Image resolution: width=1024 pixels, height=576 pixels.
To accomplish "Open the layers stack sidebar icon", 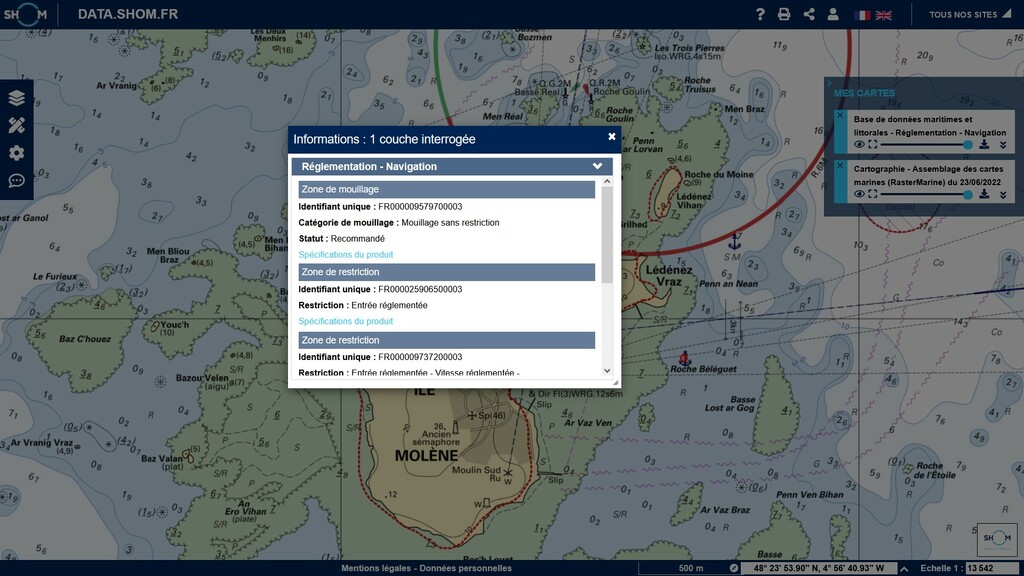I will click(16, 98).
